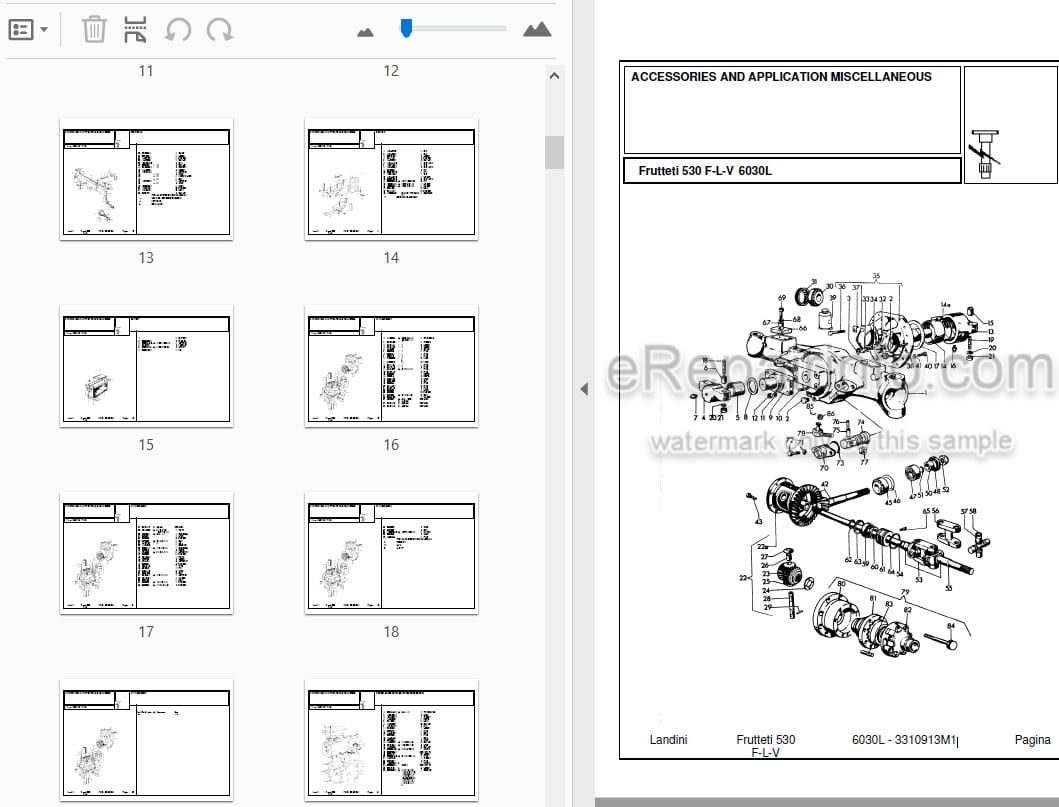
Task: Collapse the thumbnails panel with left arrow
Action: coord(584,389)
